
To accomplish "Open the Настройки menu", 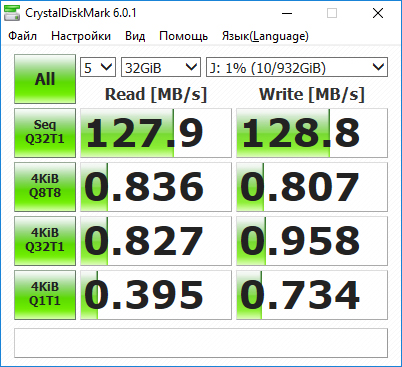I will [x=81, y=36].
